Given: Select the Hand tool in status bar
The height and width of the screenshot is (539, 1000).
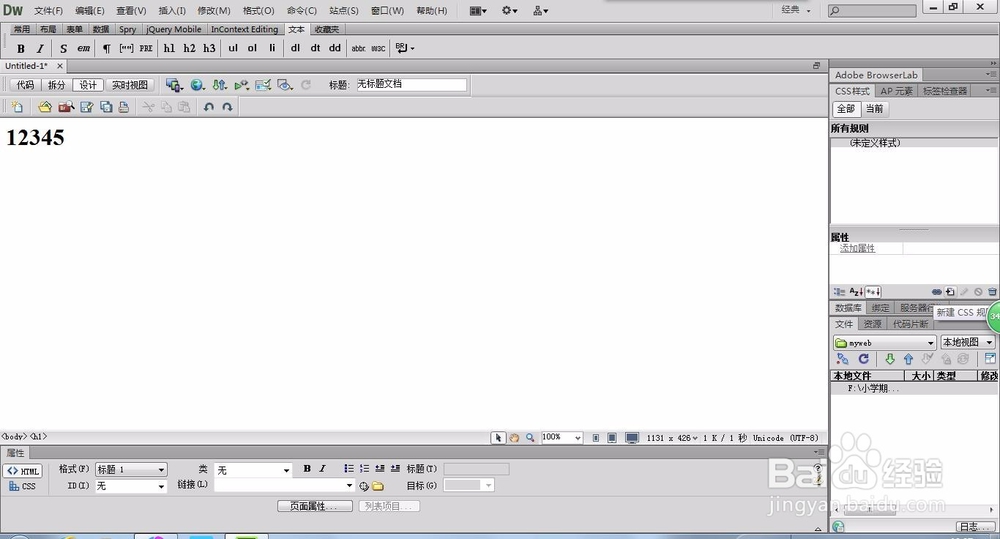Looking at the screenshot, I should [514, 438].
